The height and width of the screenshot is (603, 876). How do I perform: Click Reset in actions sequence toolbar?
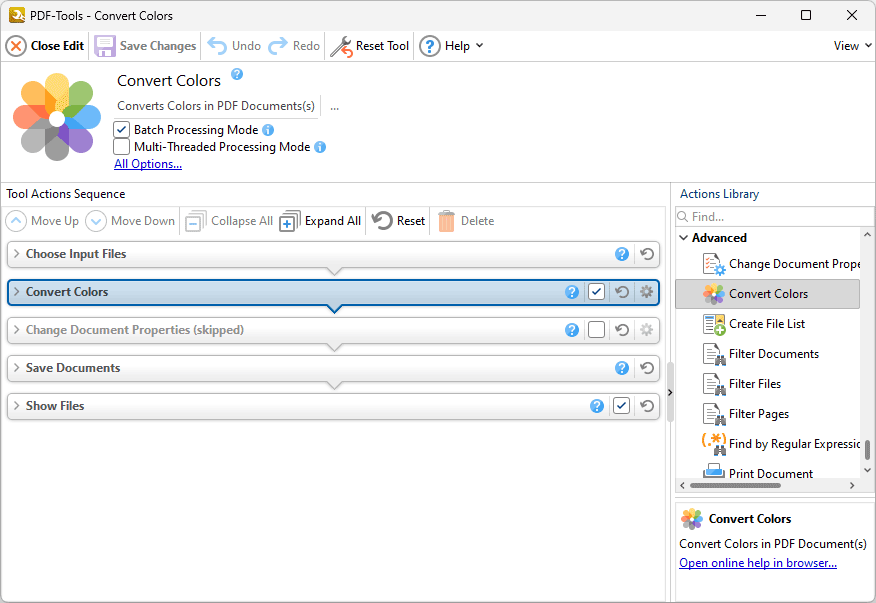(x=398, y=221)
